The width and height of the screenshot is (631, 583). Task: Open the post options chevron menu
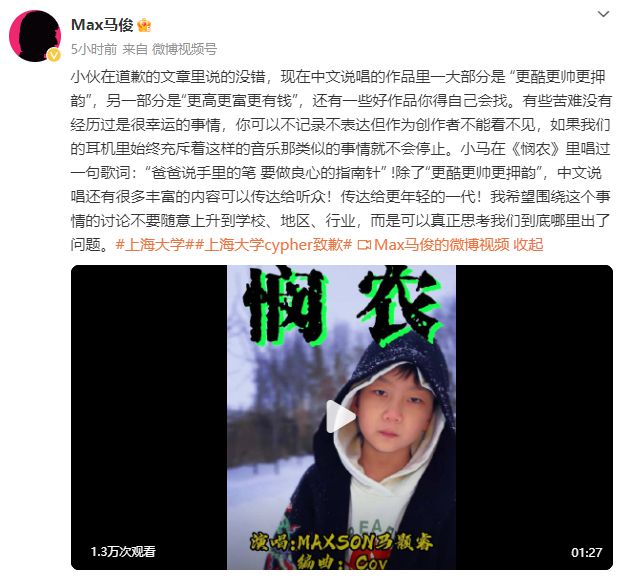603,14
